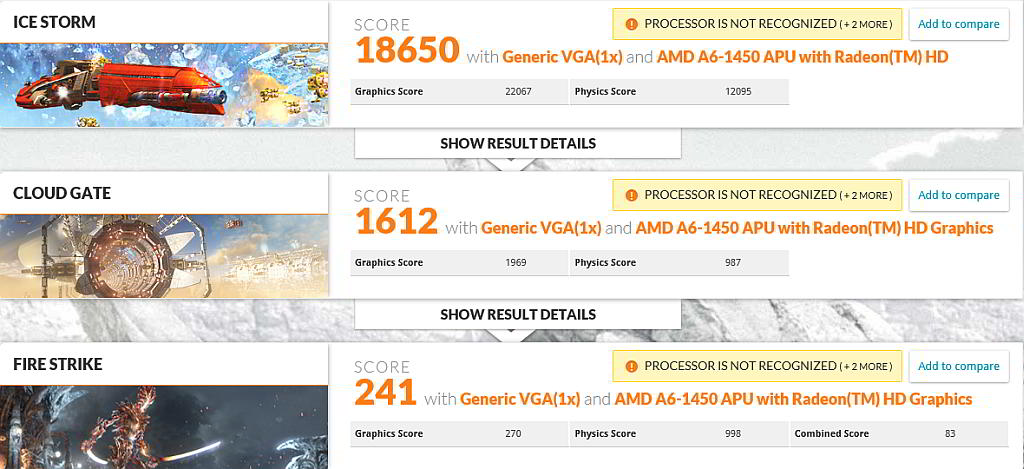
Task: Add Ice Storm result to compare
Action: click(x=958, y=24)
